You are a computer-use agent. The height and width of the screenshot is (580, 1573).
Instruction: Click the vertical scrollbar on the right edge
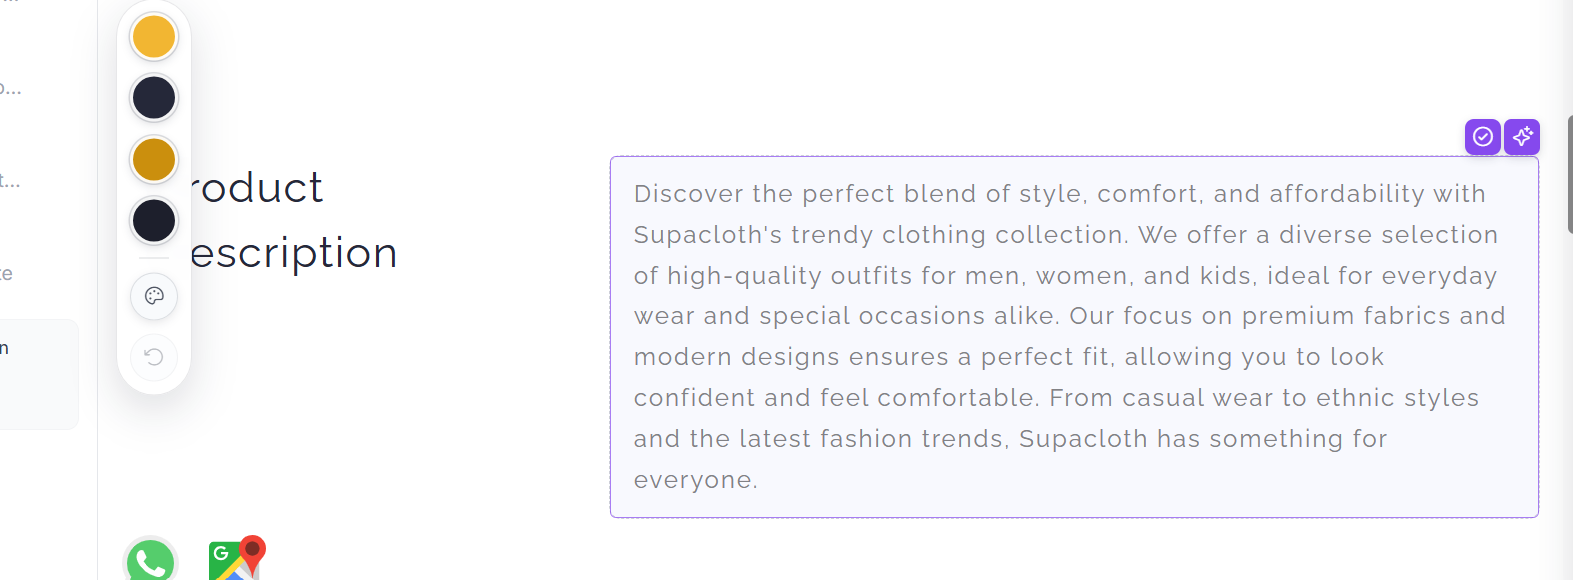point(1570,175)
